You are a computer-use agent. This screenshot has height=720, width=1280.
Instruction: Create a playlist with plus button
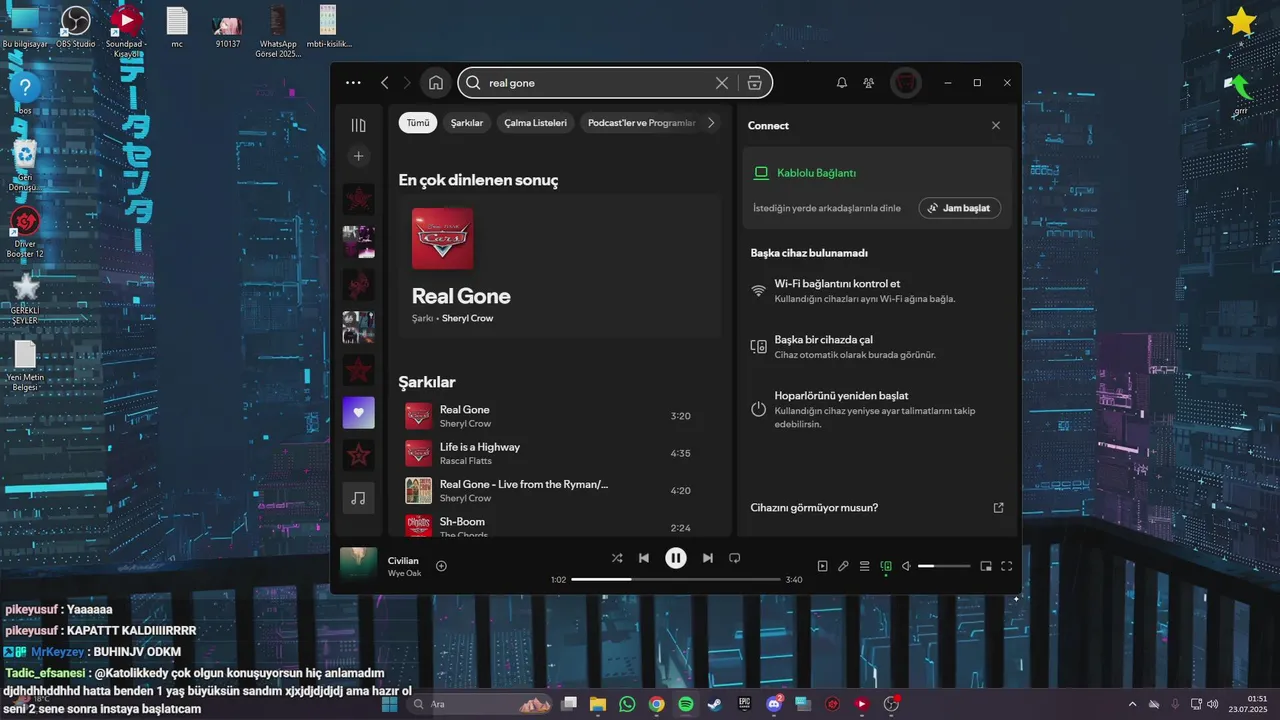coord(359,156)
